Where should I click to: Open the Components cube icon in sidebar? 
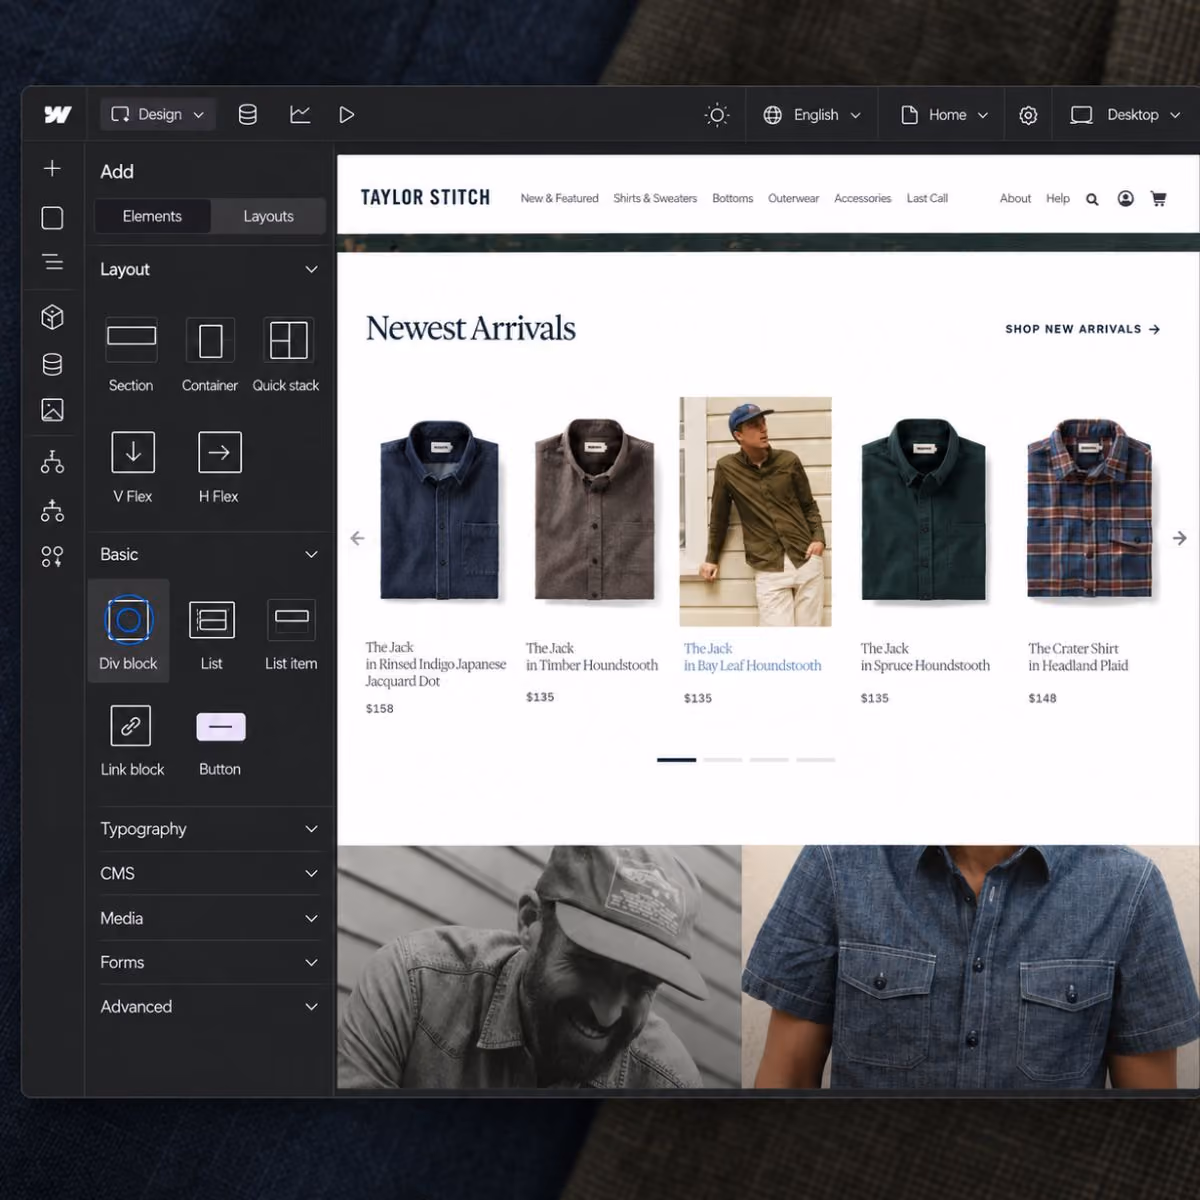click(52, 317)
